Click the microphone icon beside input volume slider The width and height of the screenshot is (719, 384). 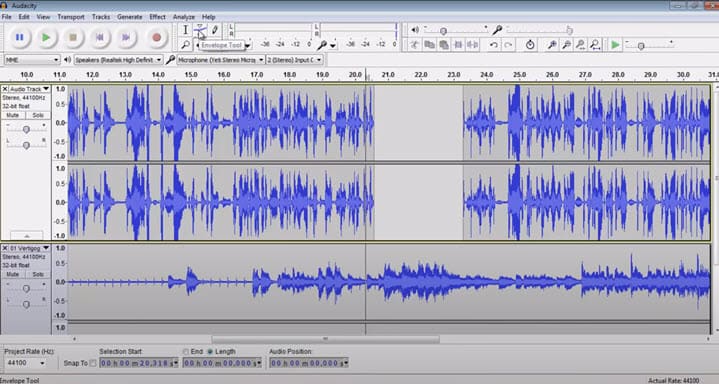(x=497, y=30)
